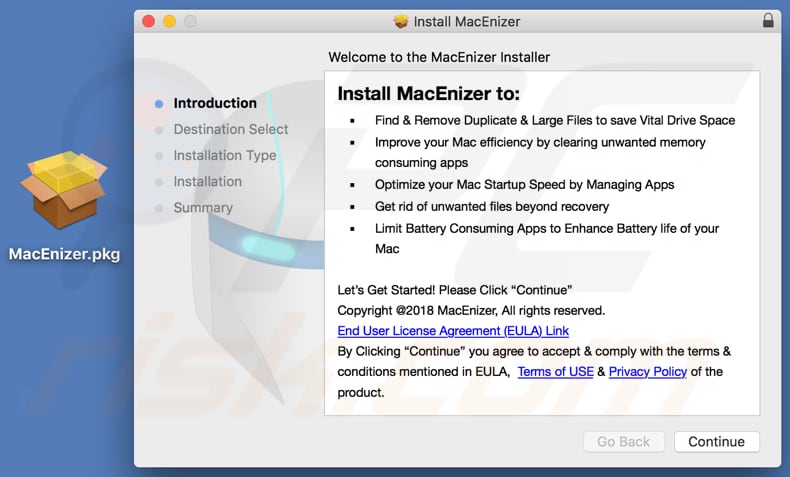Screen dimensions: 790x477
Task: Click the blue bullet beside Introduction
Action: pyautogui.click(x=159, y=104)
